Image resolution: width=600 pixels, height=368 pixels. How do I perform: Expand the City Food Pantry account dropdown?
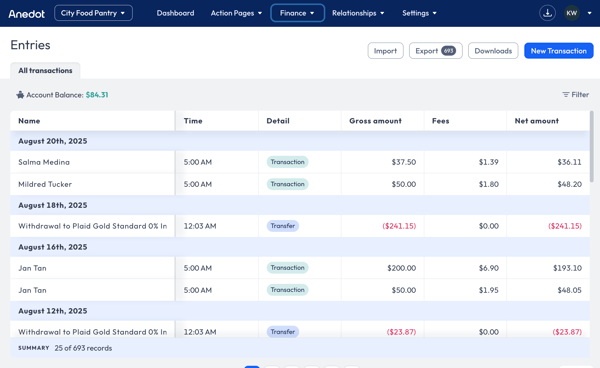click(x=93, y=13)
